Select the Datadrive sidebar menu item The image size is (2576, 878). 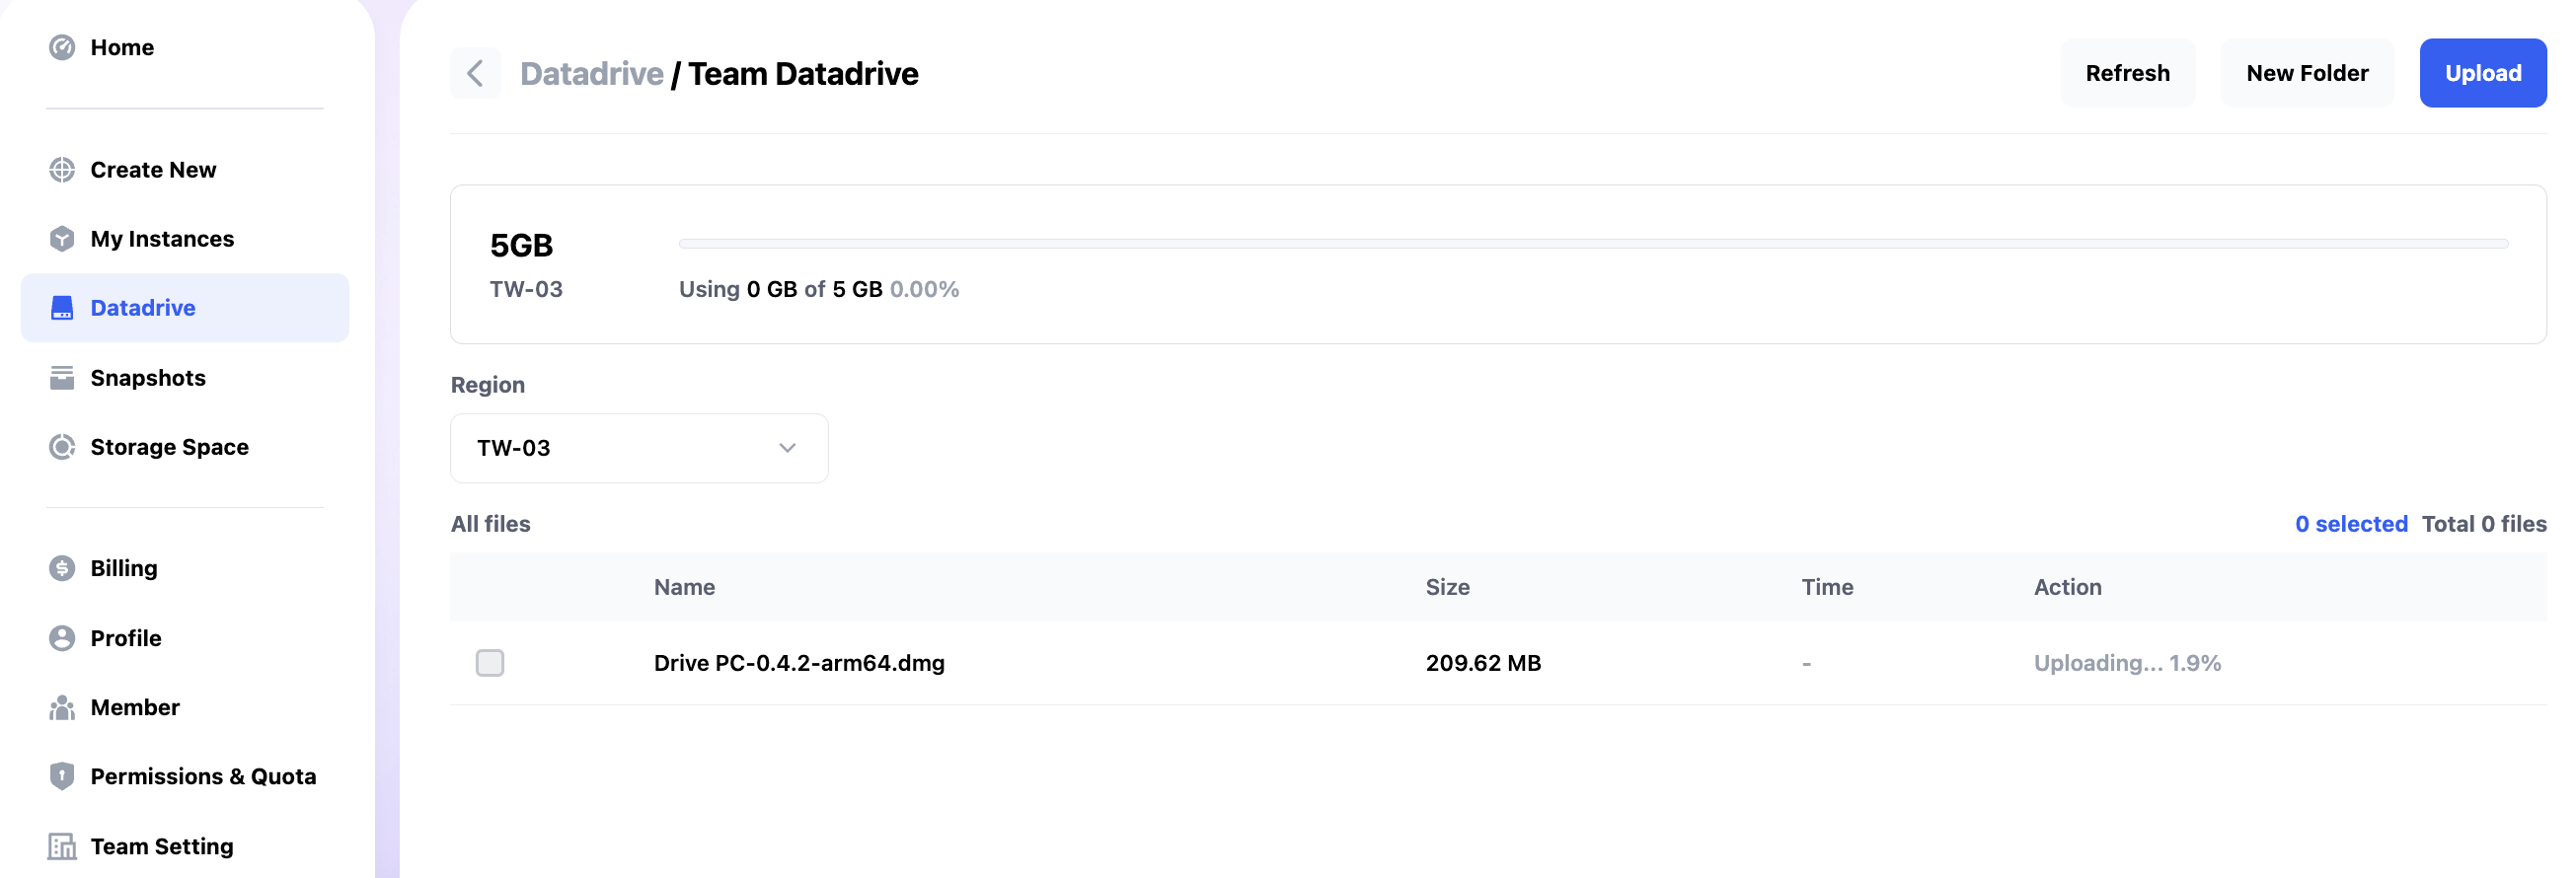tap(185, 308)
